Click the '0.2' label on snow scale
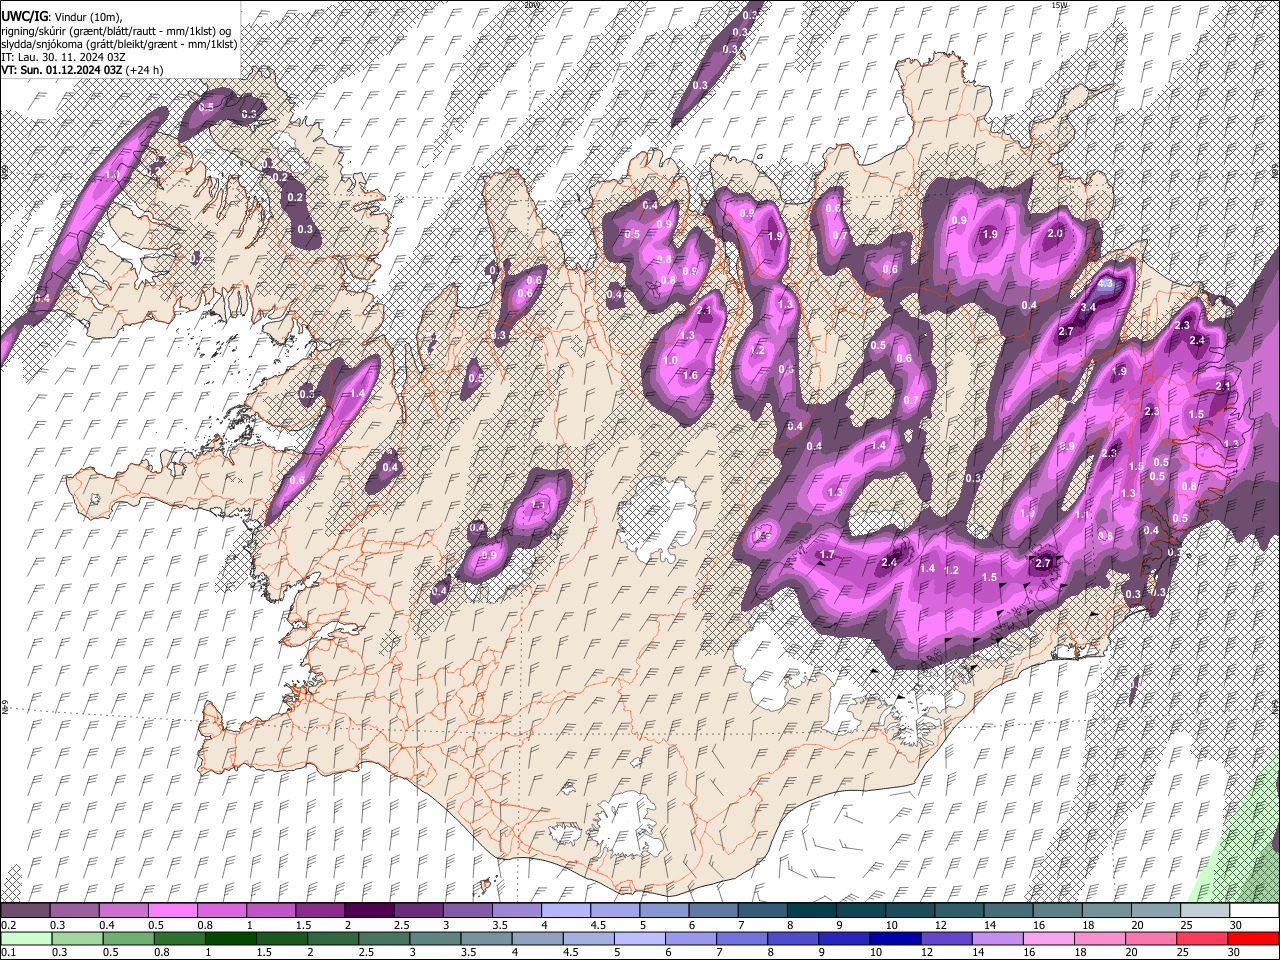The image size is (1280, 960). (8, 925)
